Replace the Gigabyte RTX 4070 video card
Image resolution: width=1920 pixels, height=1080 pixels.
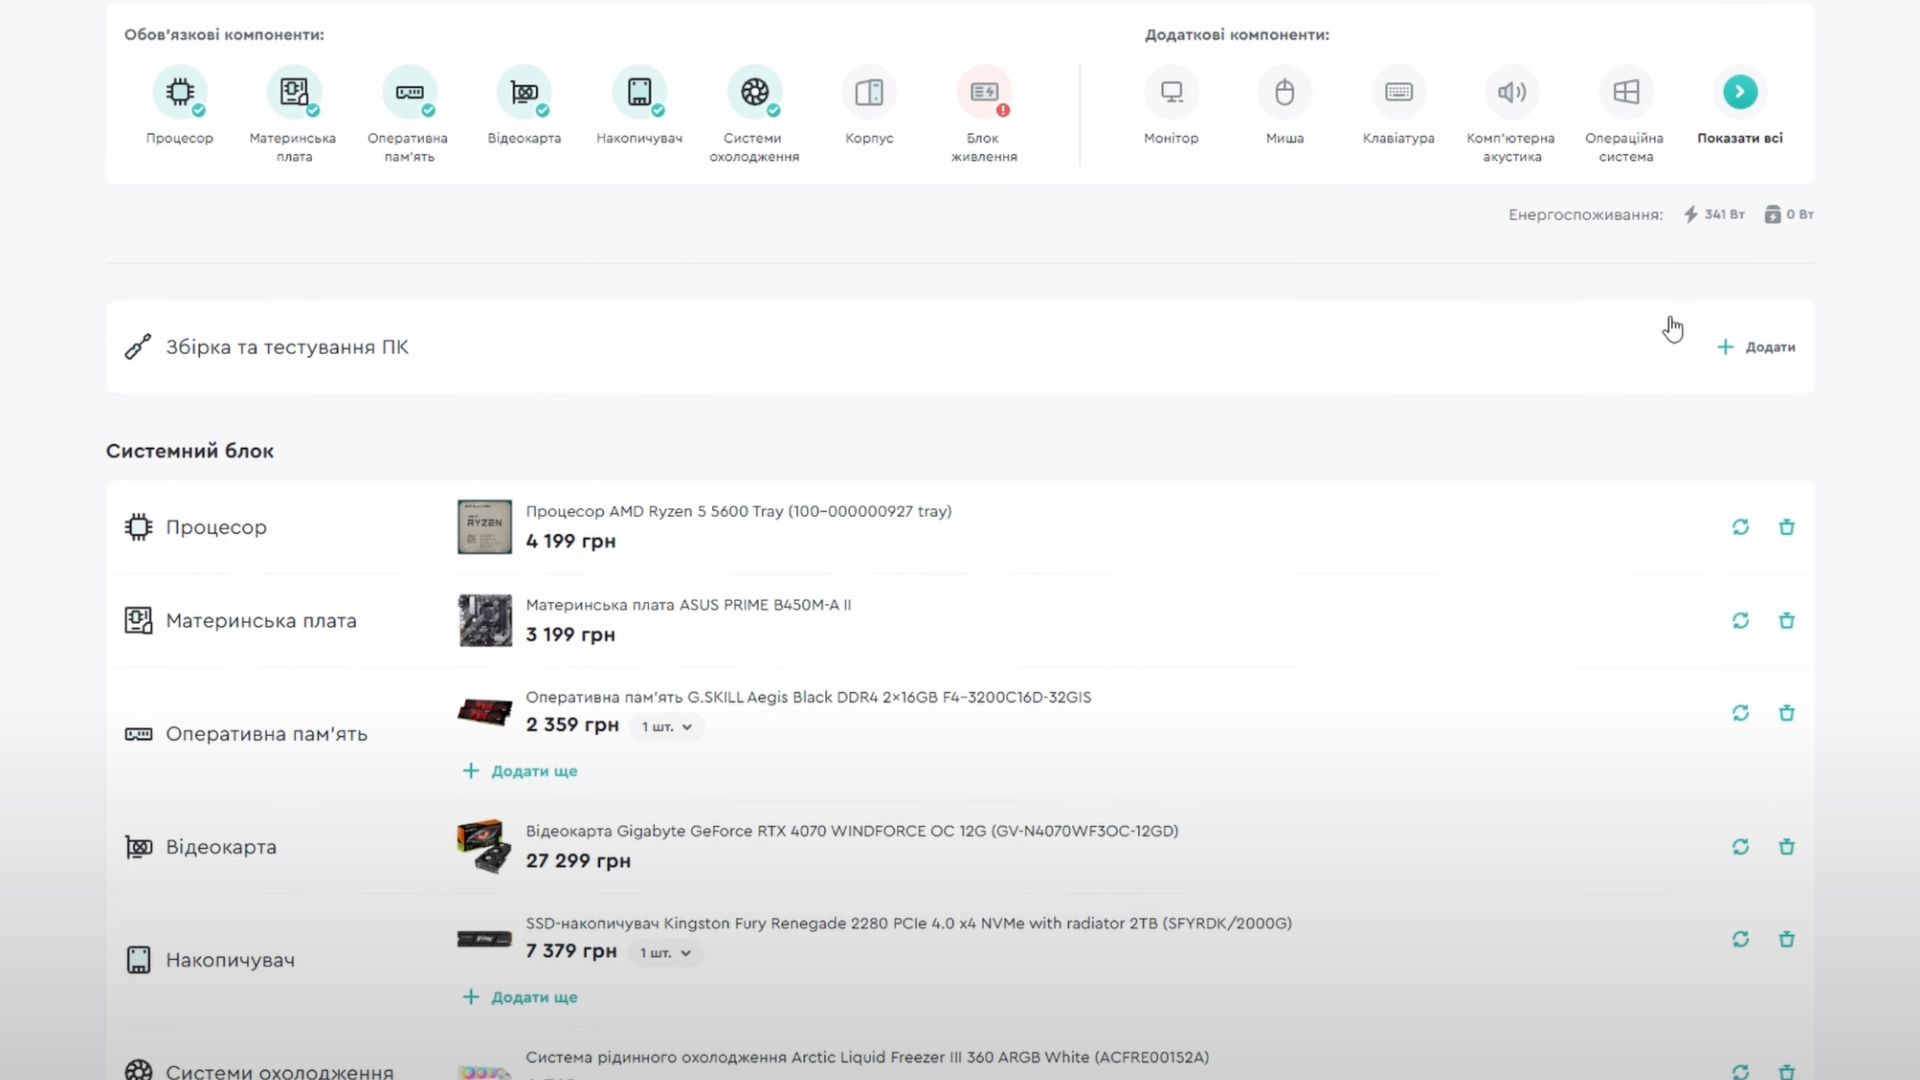(1740, 847)
